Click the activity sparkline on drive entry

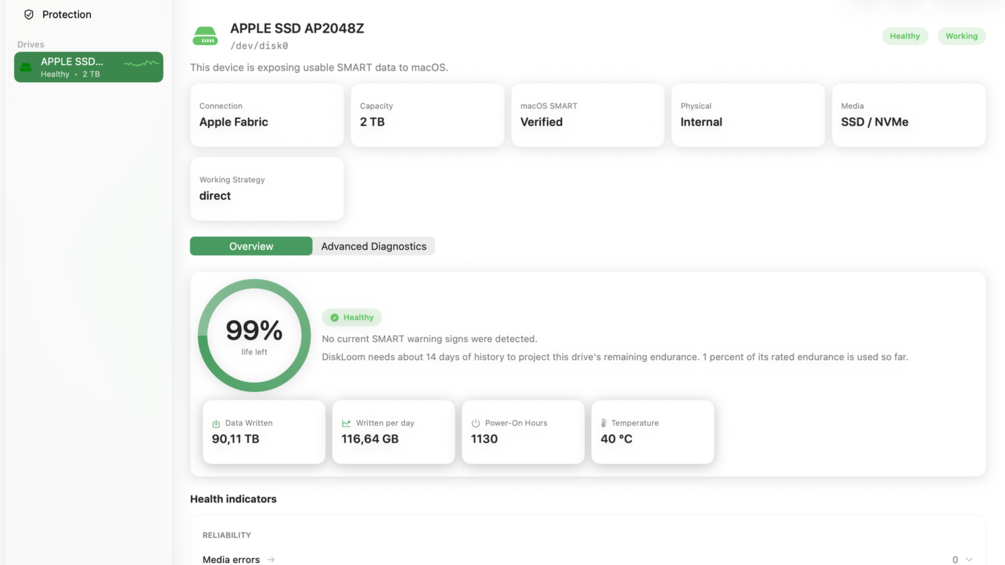coord(141,63)
